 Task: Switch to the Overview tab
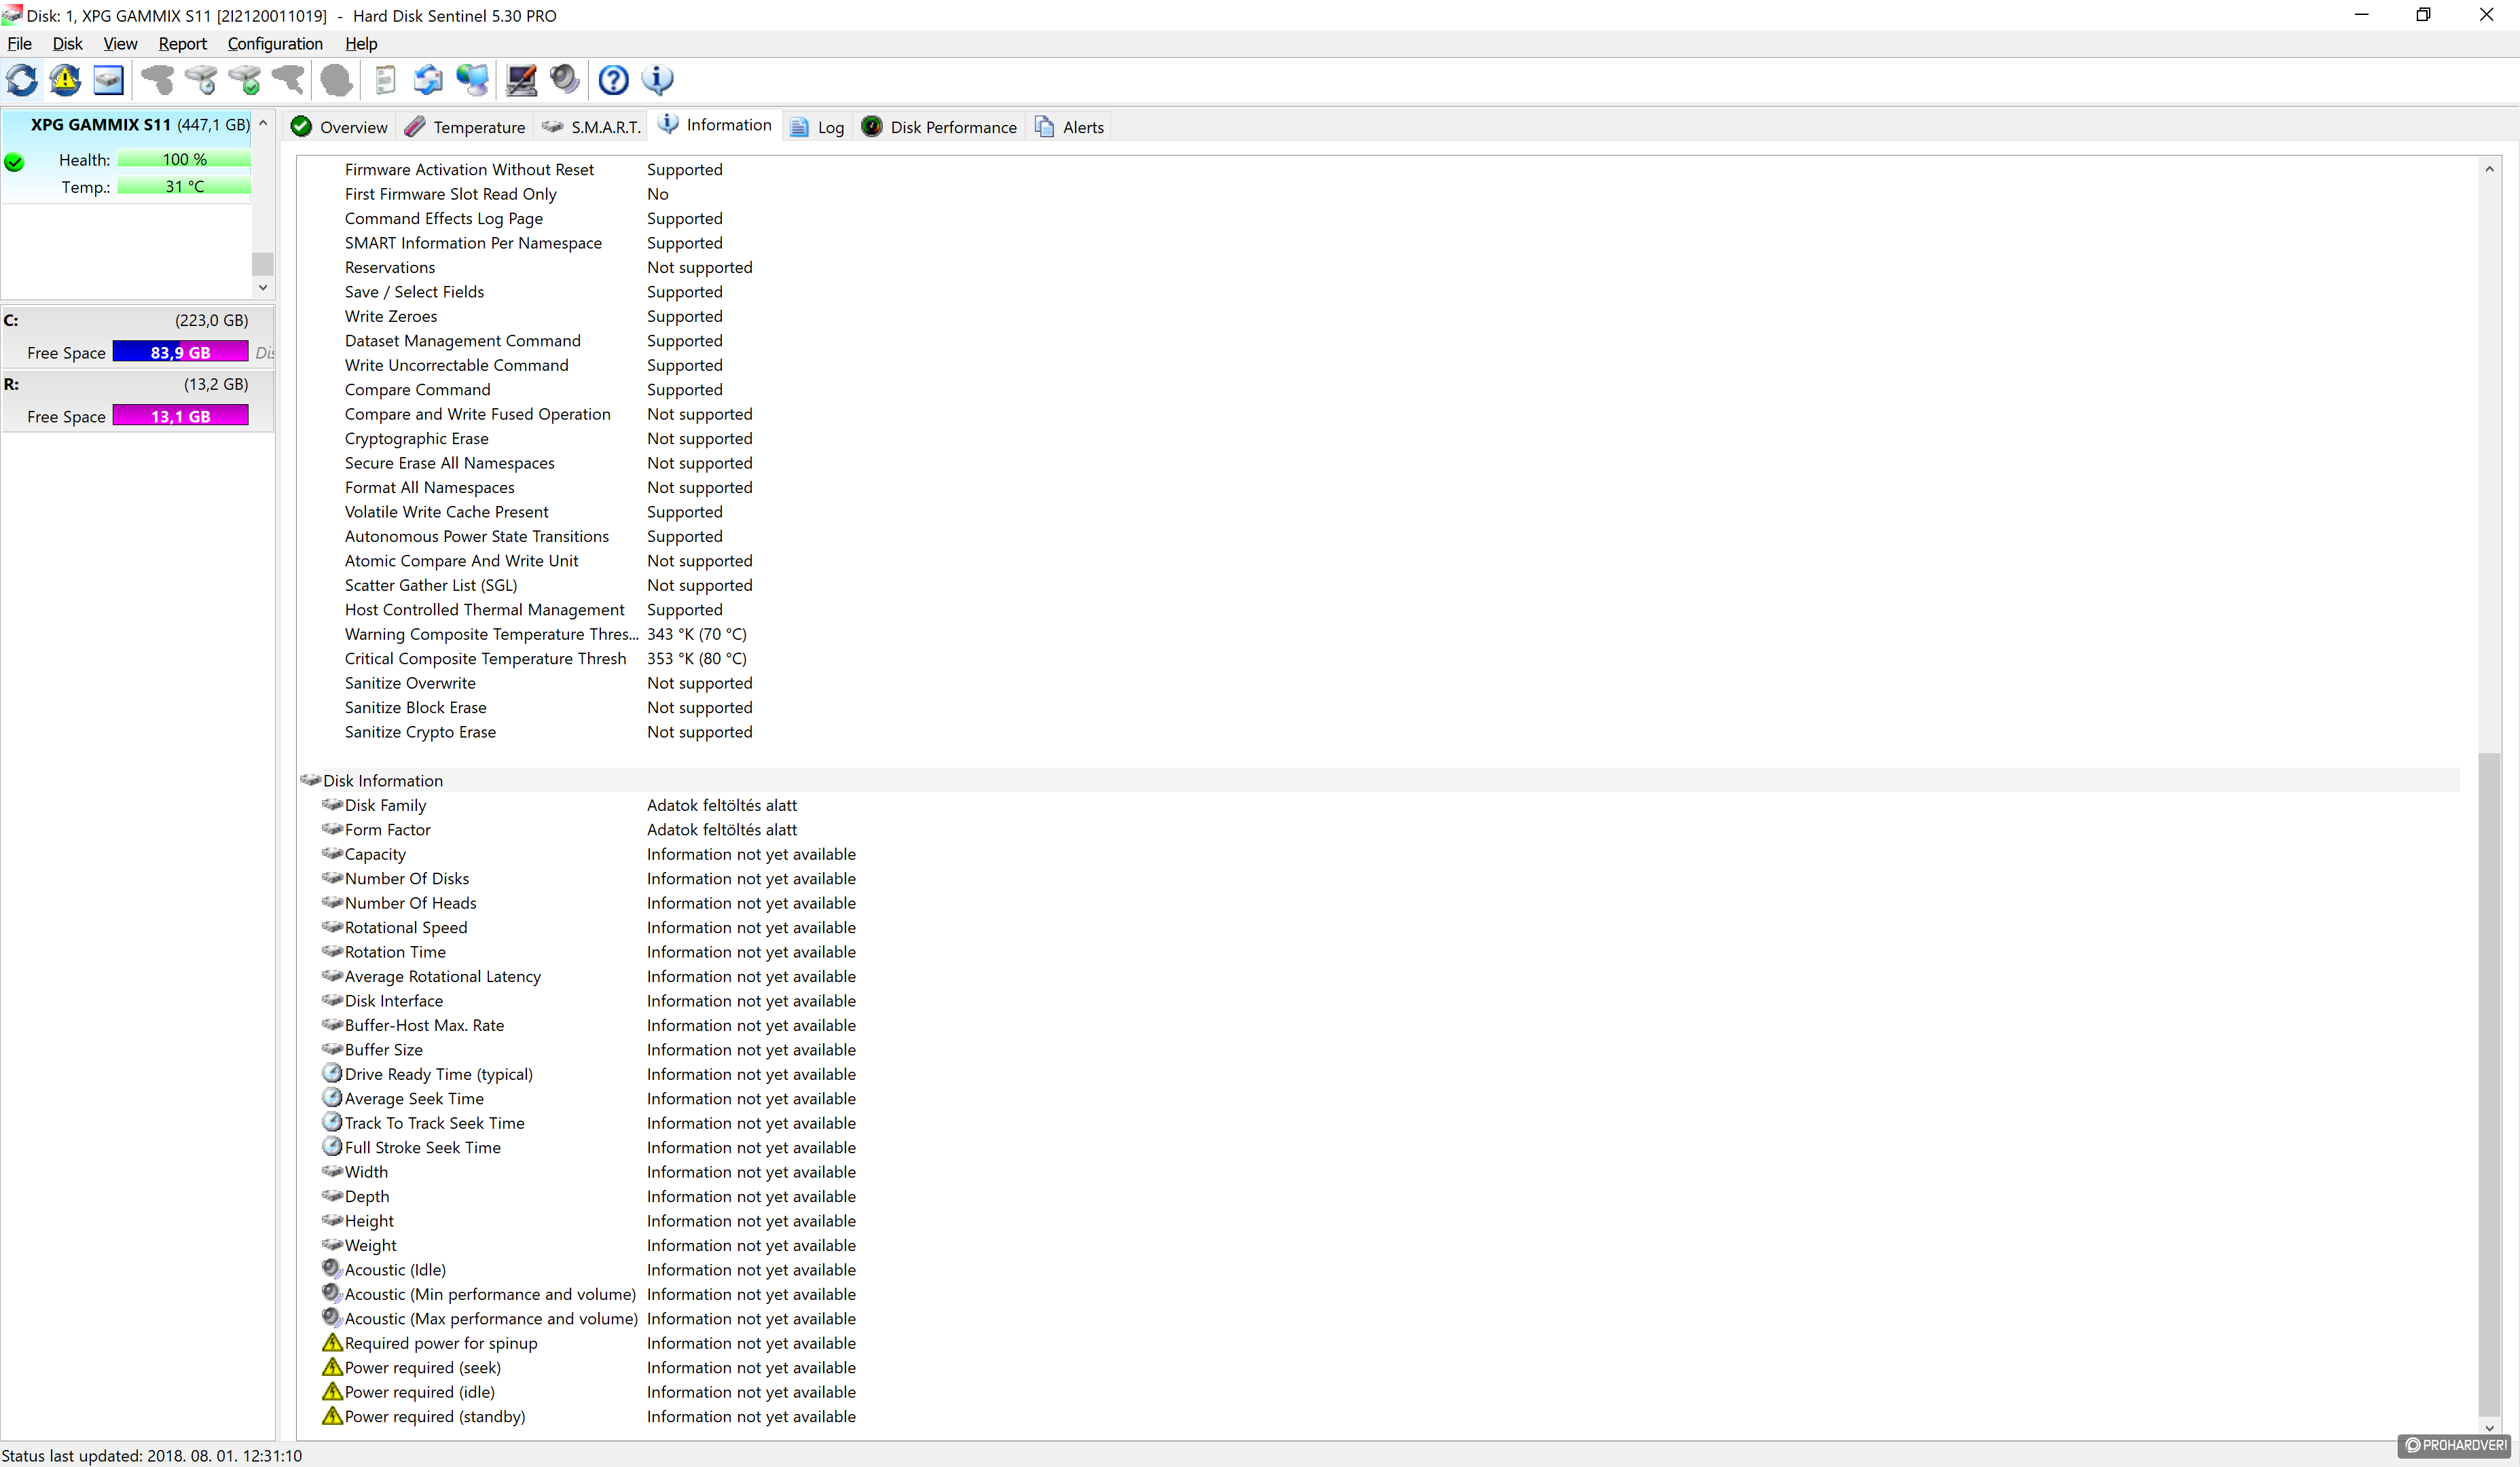click(x=339, y=127)
